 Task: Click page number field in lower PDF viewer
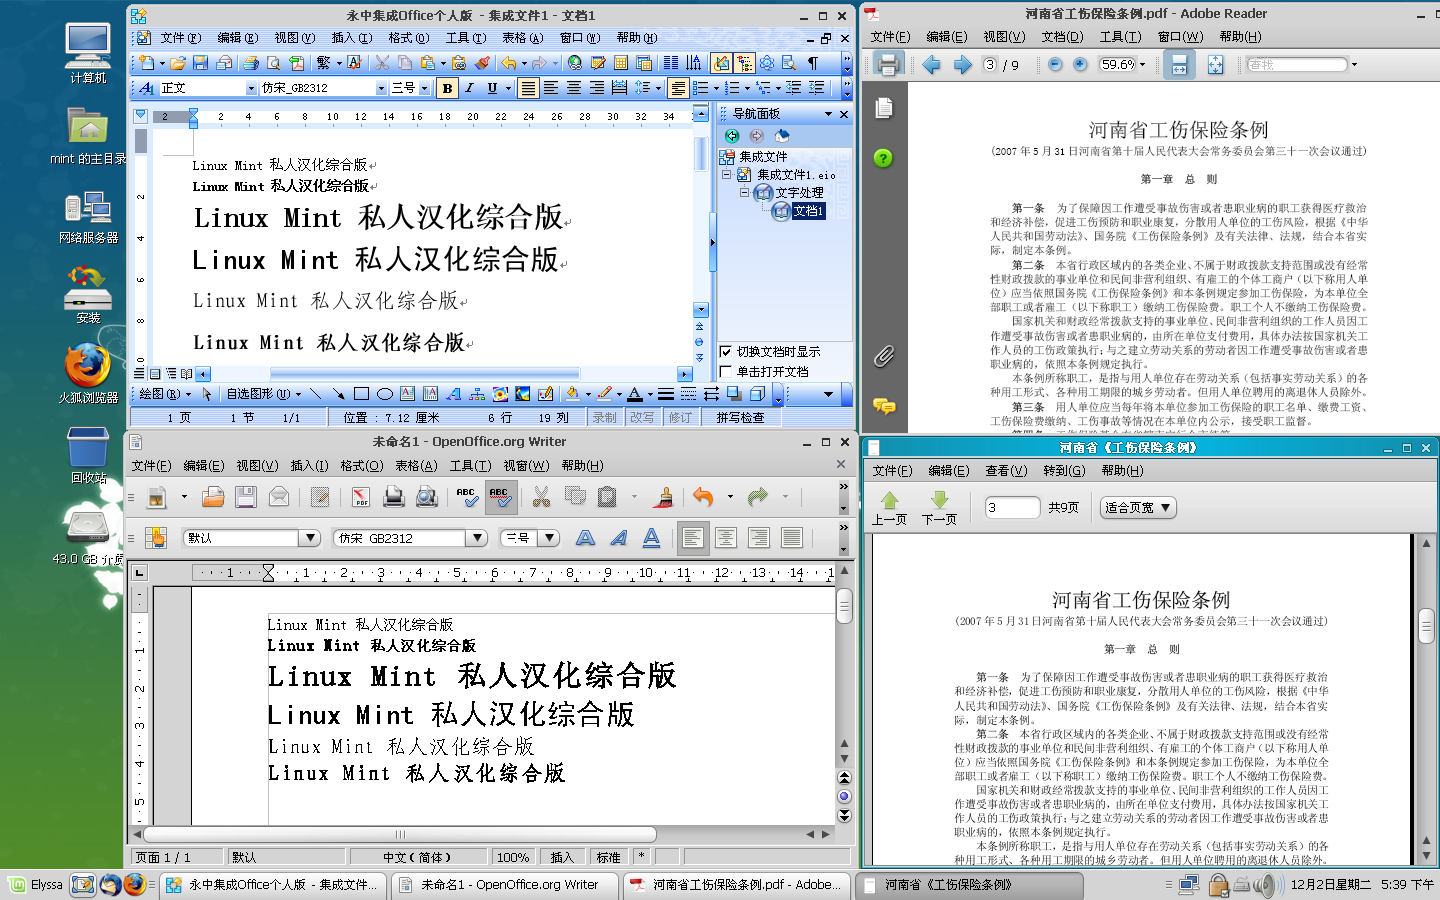point(1012,507)
